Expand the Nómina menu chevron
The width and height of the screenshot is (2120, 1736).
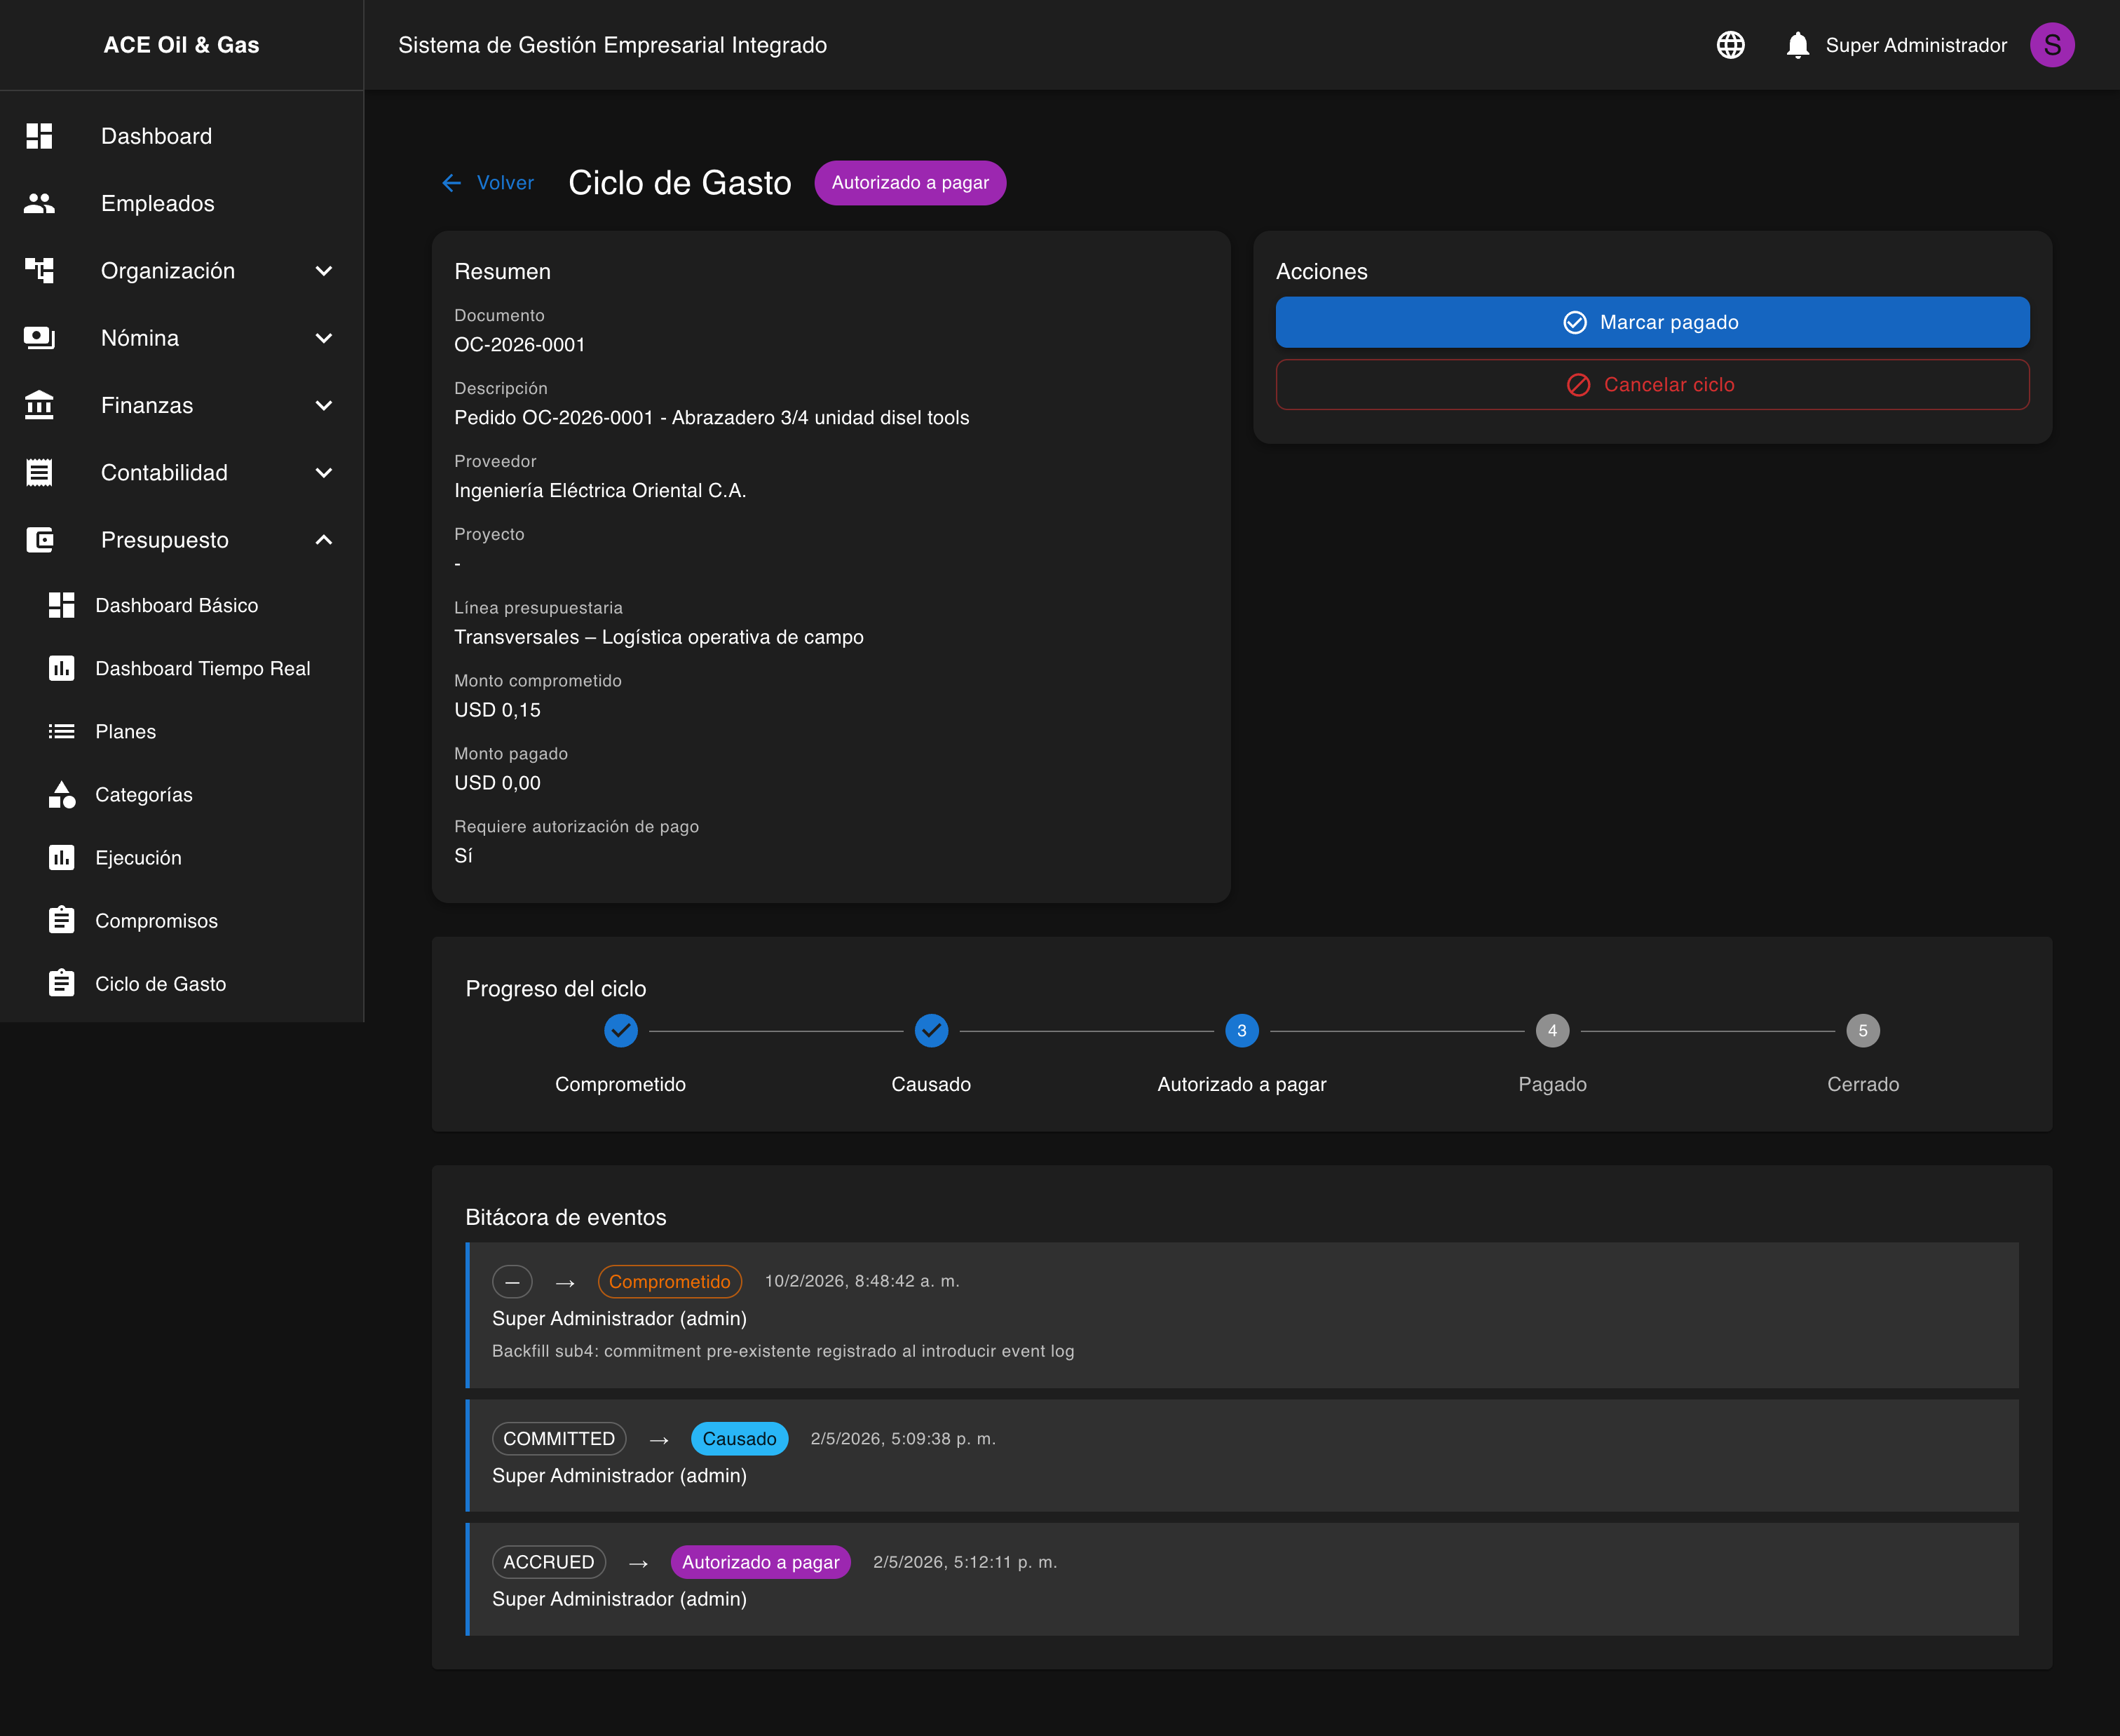point(324,338)
